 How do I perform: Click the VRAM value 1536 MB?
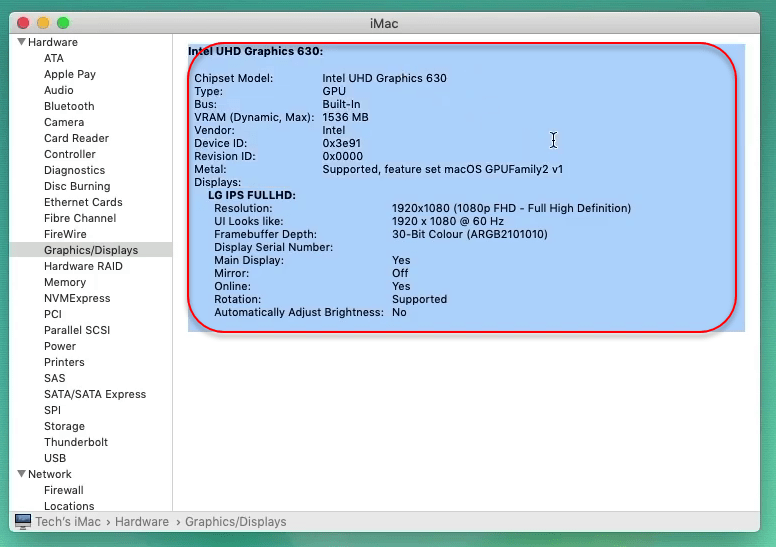pyautogui.click(x=345, y=117)
